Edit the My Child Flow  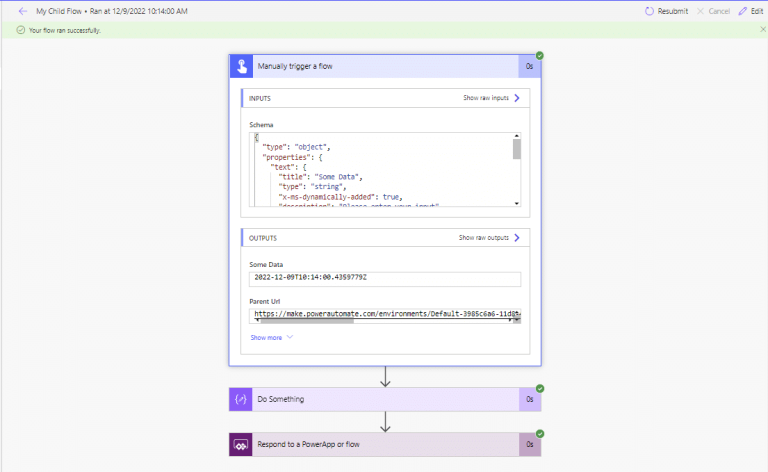tap(751, 11)
